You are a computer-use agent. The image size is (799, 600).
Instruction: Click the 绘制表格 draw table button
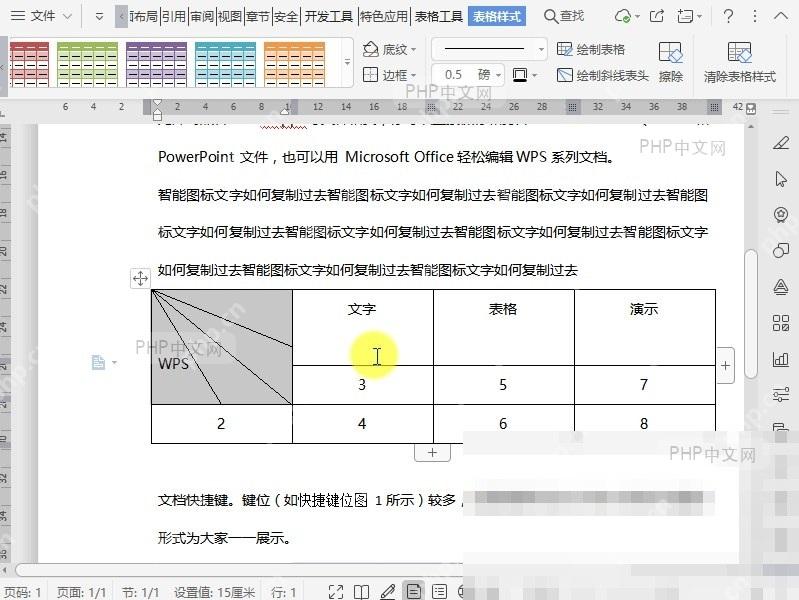pyautogui.click(x=591, y=49)
